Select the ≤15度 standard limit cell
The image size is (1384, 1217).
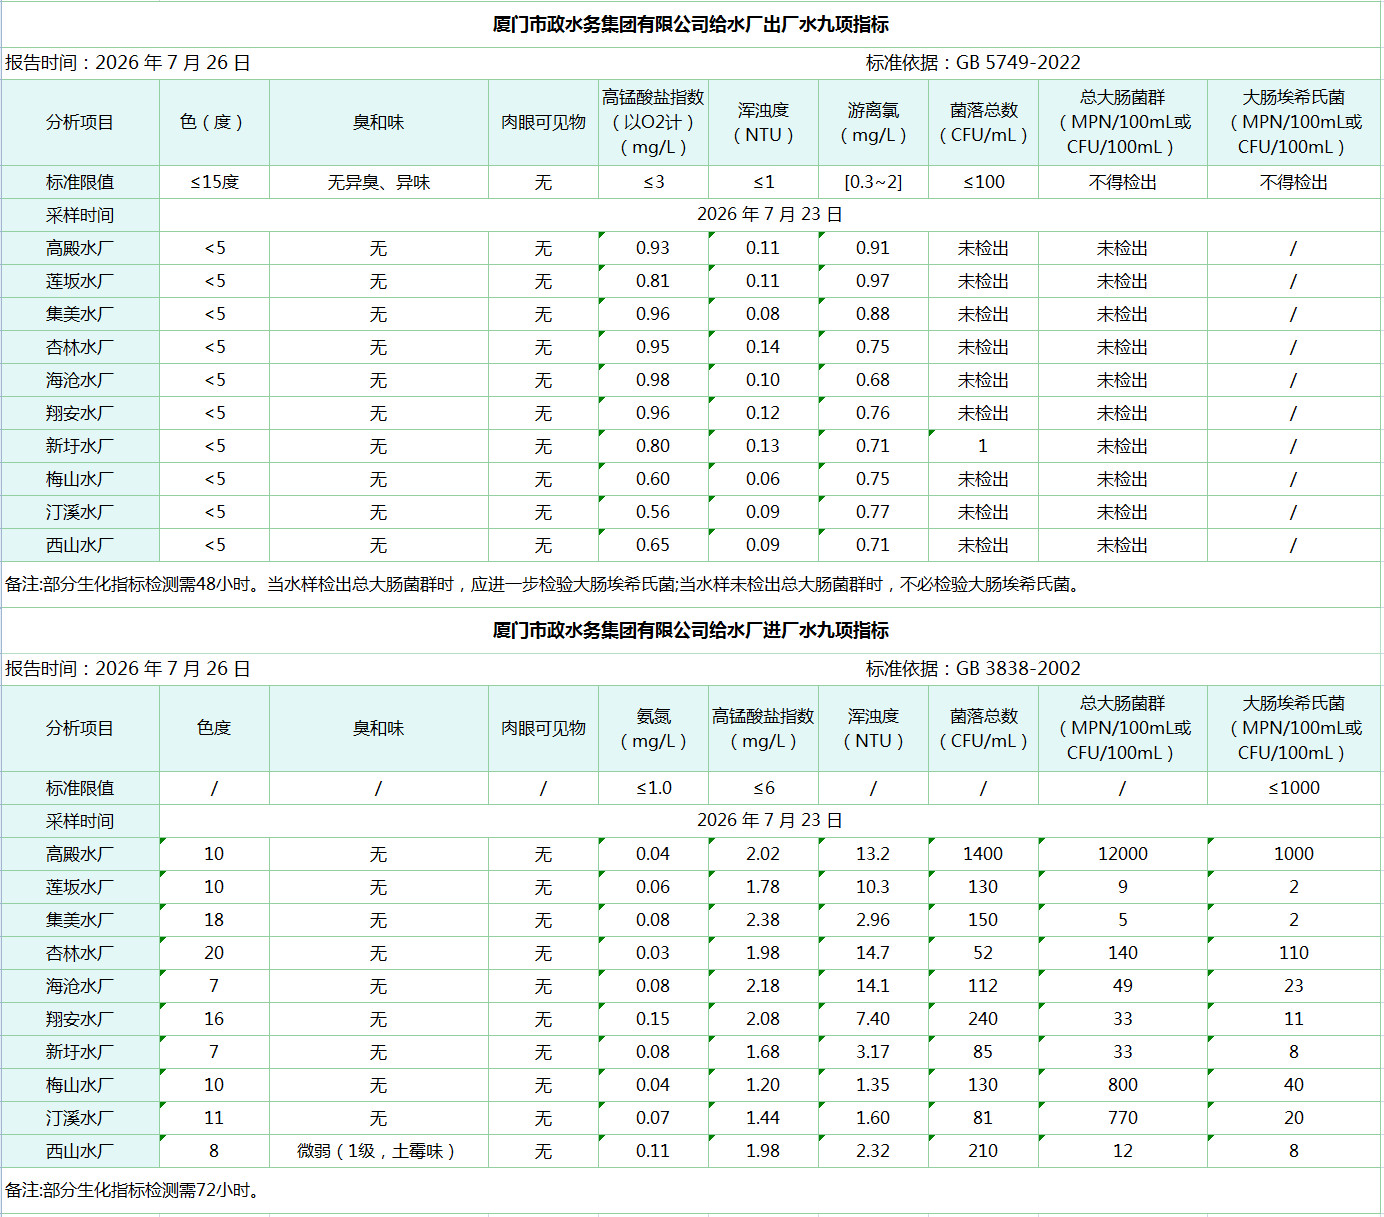click(x=214, y=182)
